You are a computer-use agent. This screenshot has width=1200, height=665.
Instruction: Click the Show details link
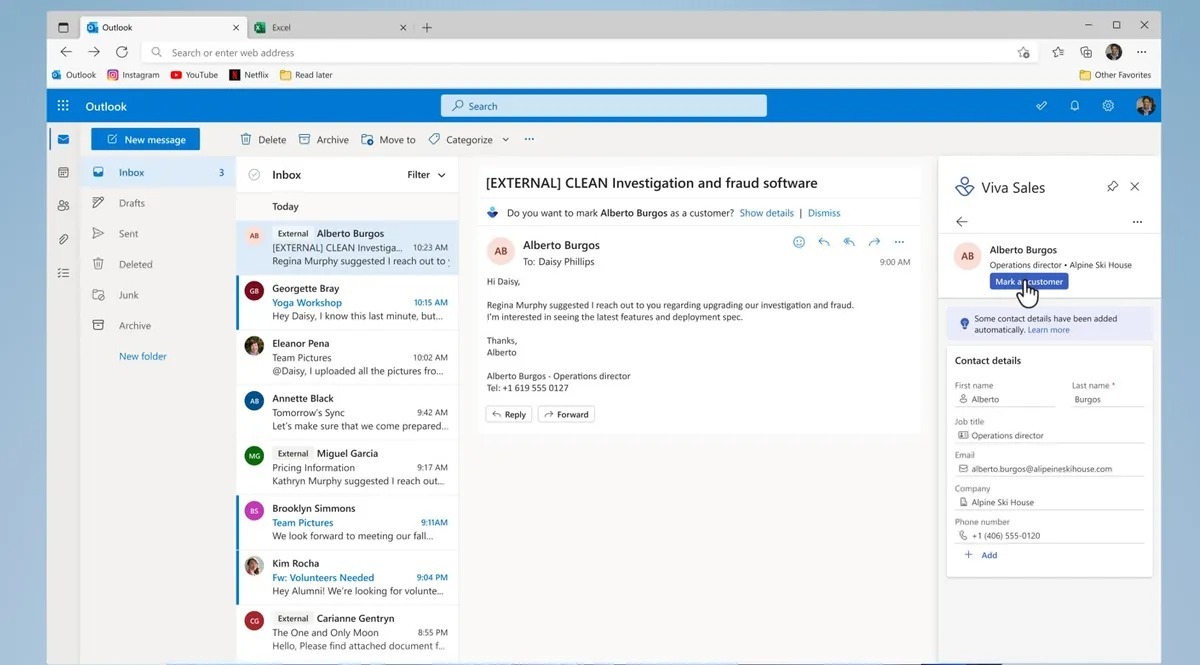(766, 213)
